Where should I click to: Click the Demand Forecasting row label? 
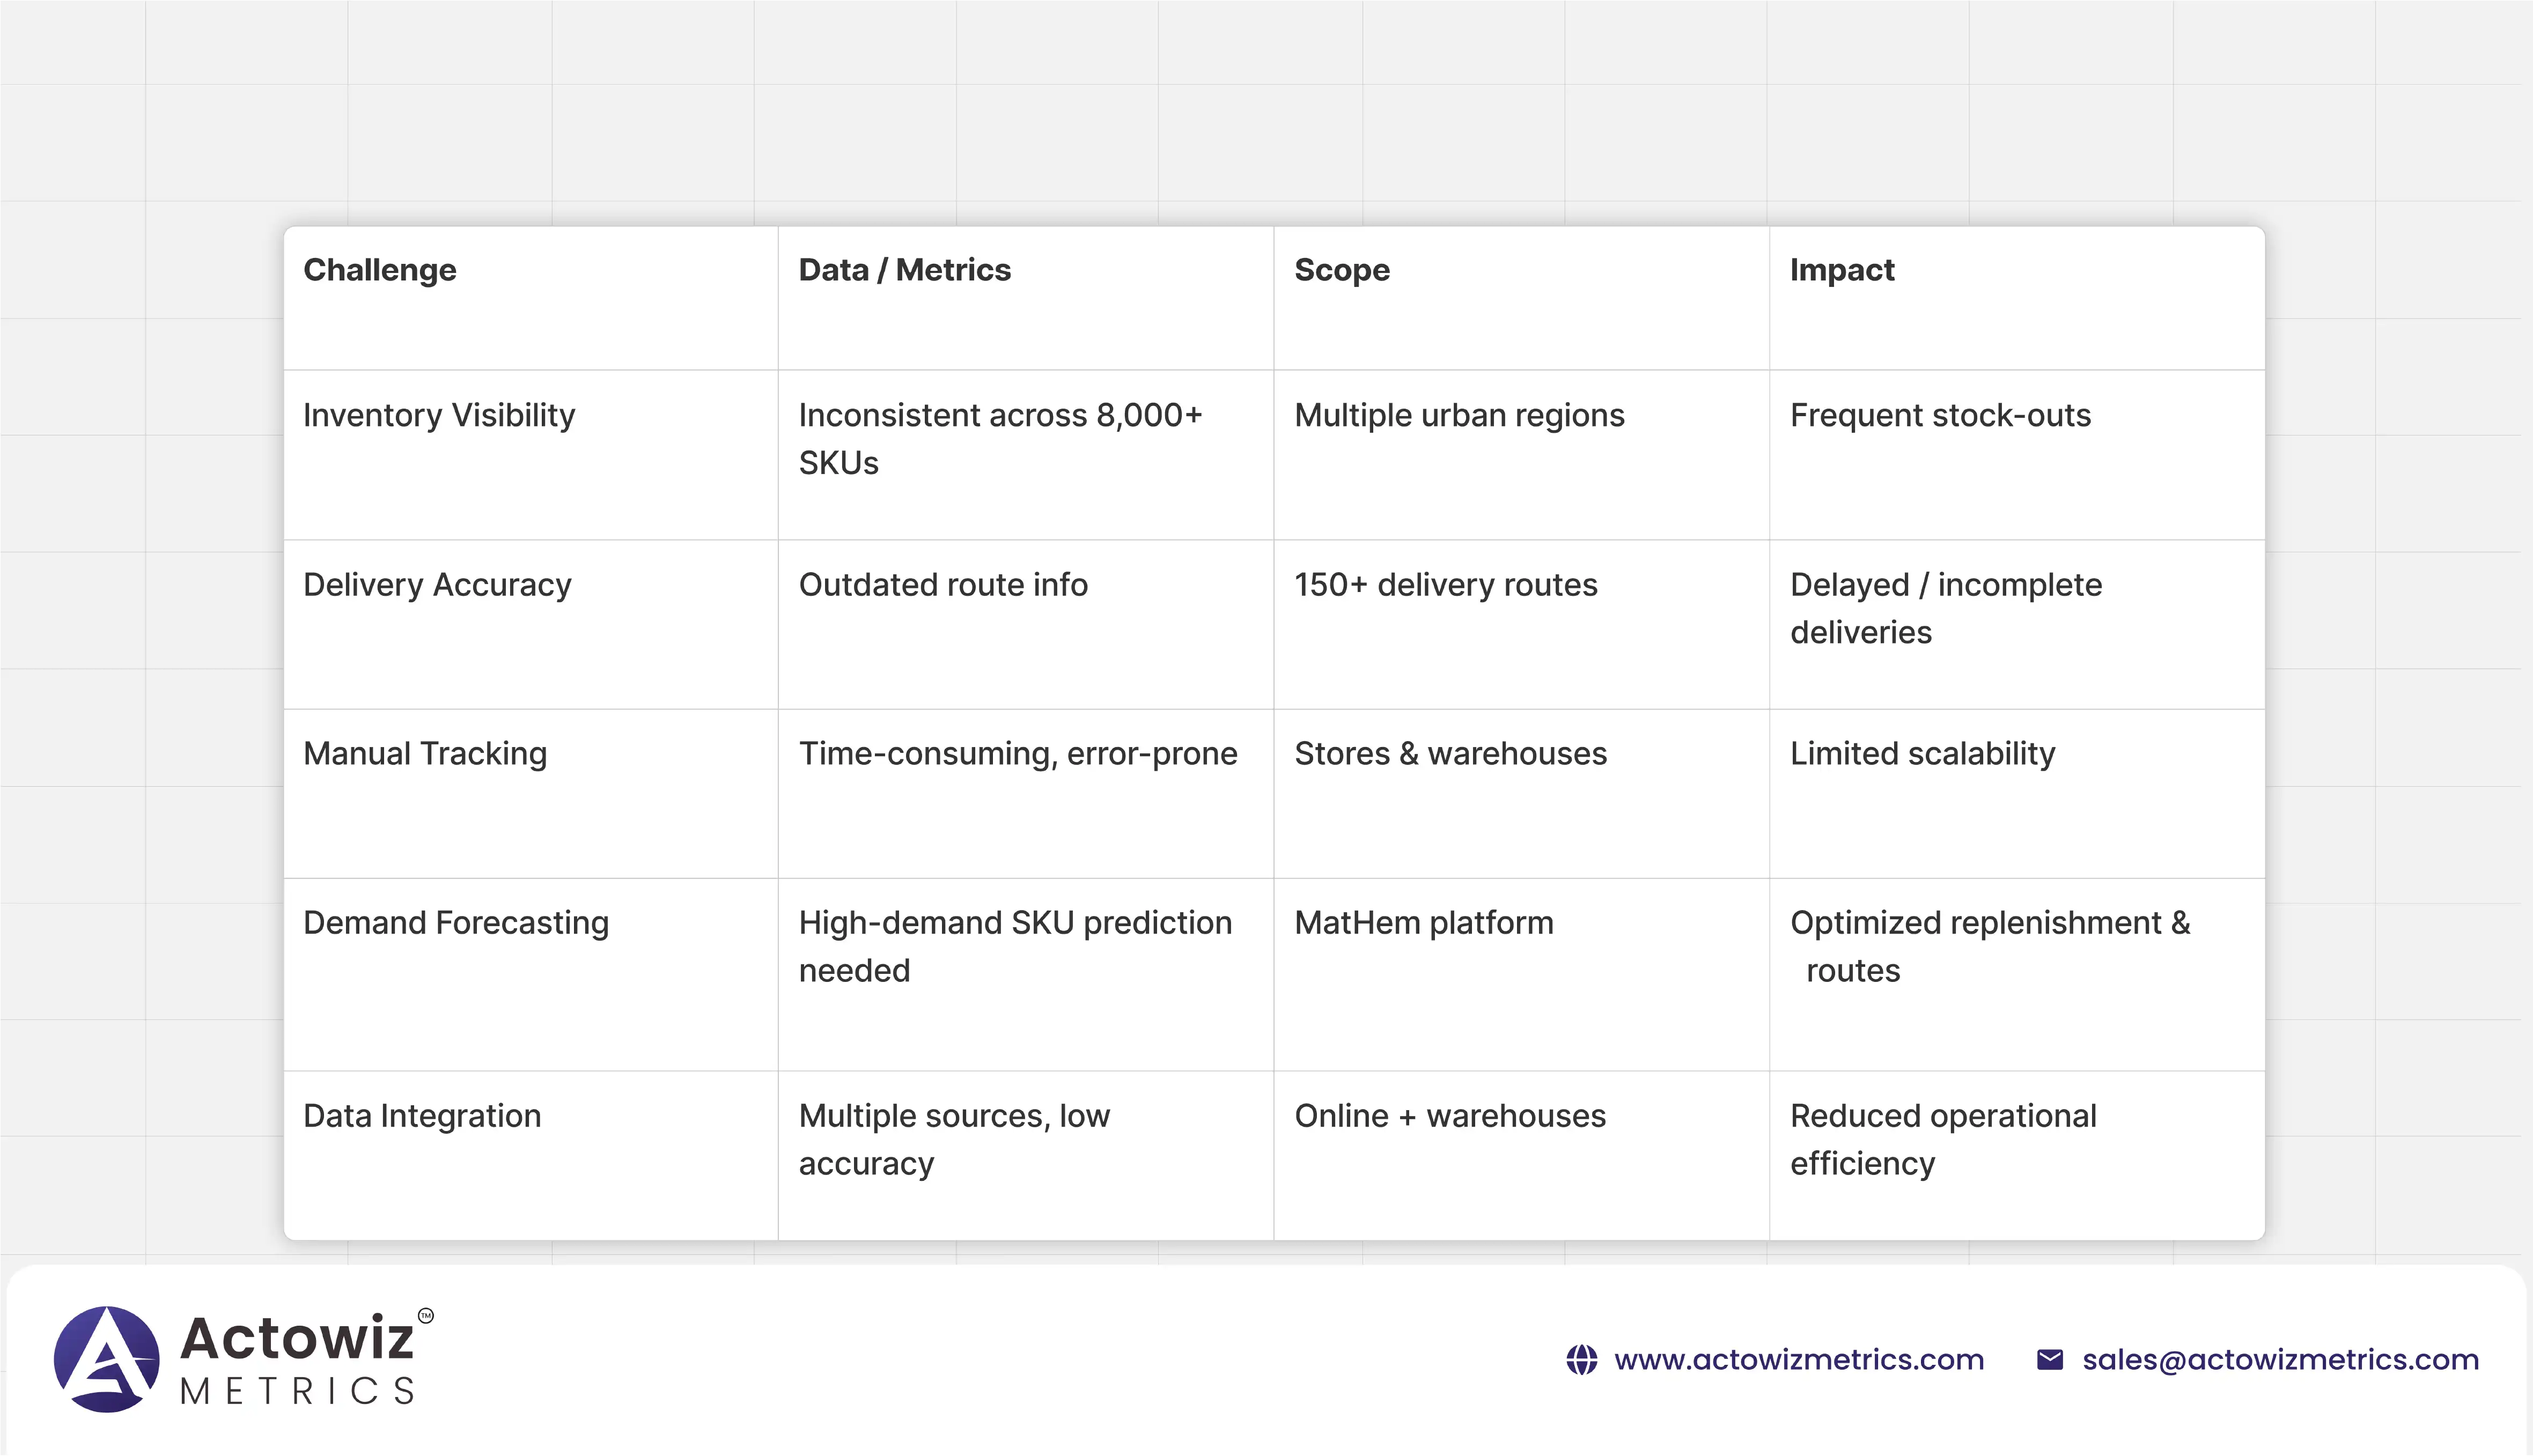pyautogui.click(x=455, y=922)
